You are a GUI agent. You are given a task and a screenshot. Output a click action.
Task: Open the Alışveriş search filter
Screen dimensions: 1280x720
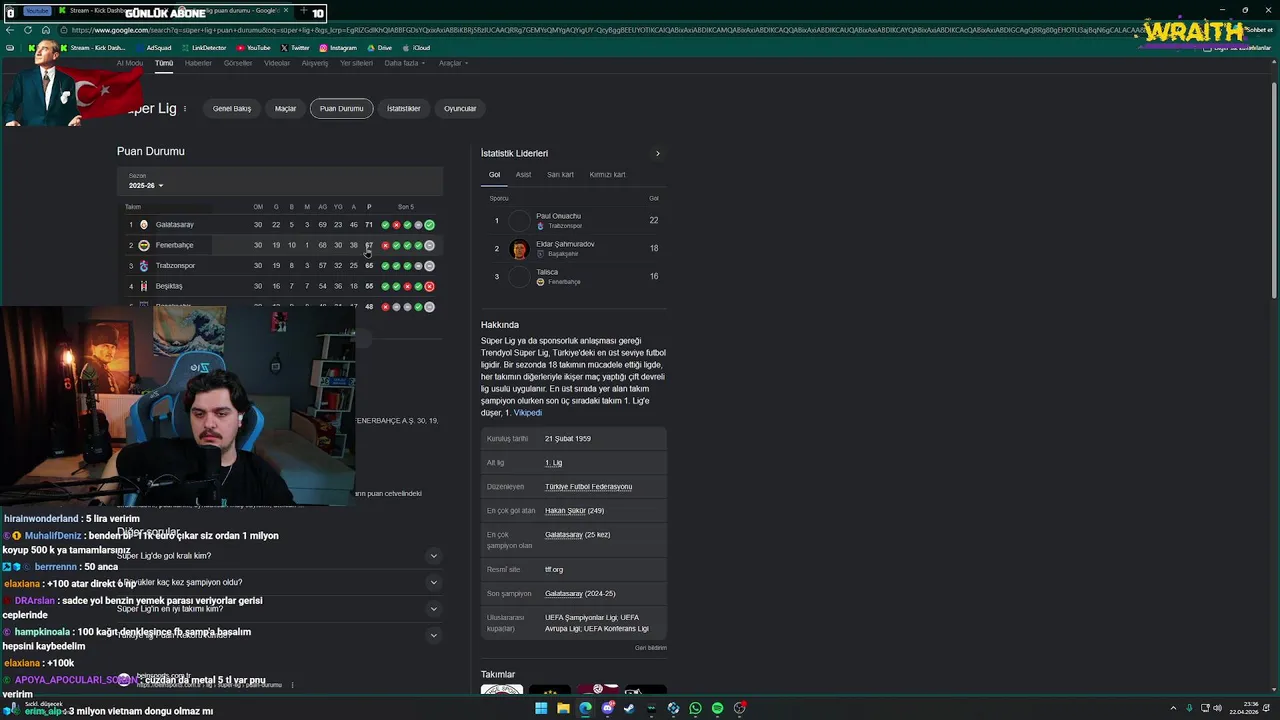coord(315,63)
